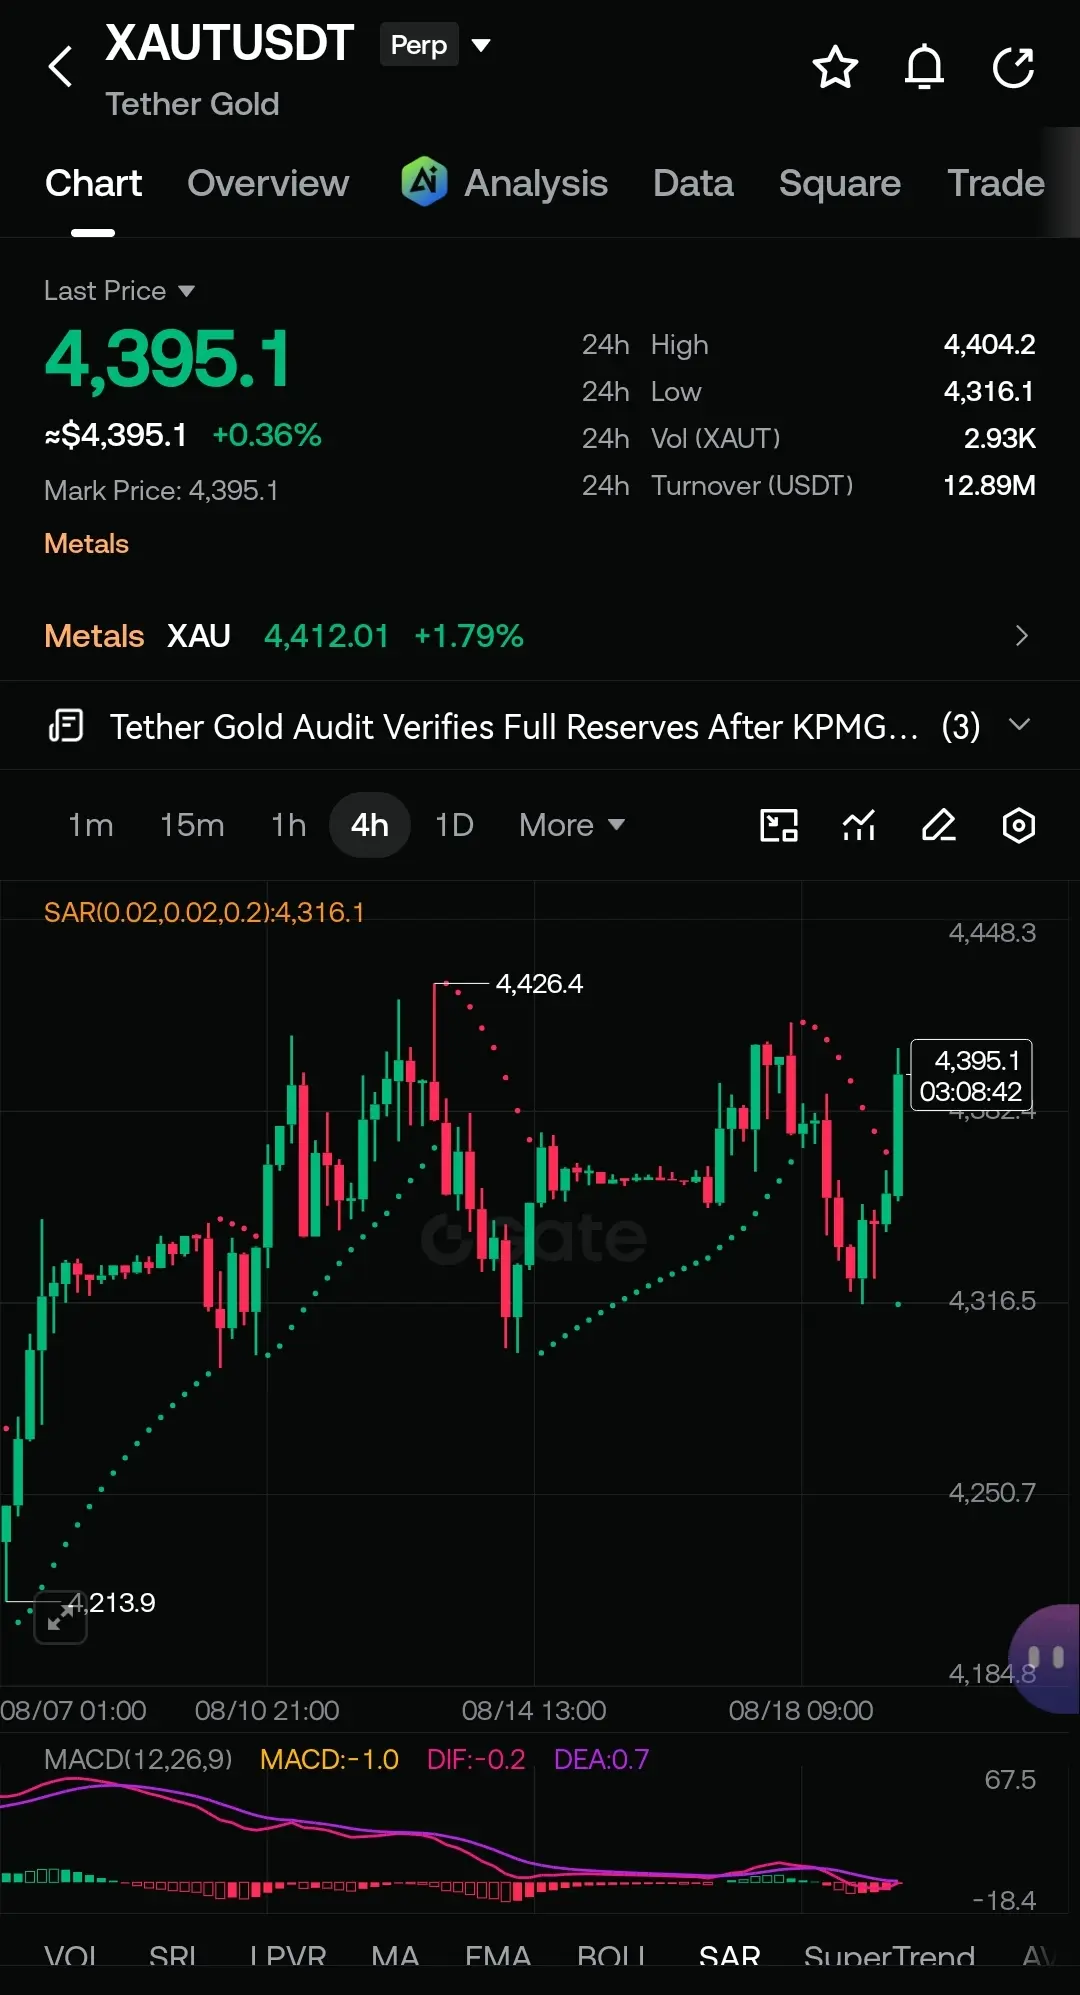Share the chart via share icon
The width and height of the screenshot is (1080, 1995).
pos(1013,67)
